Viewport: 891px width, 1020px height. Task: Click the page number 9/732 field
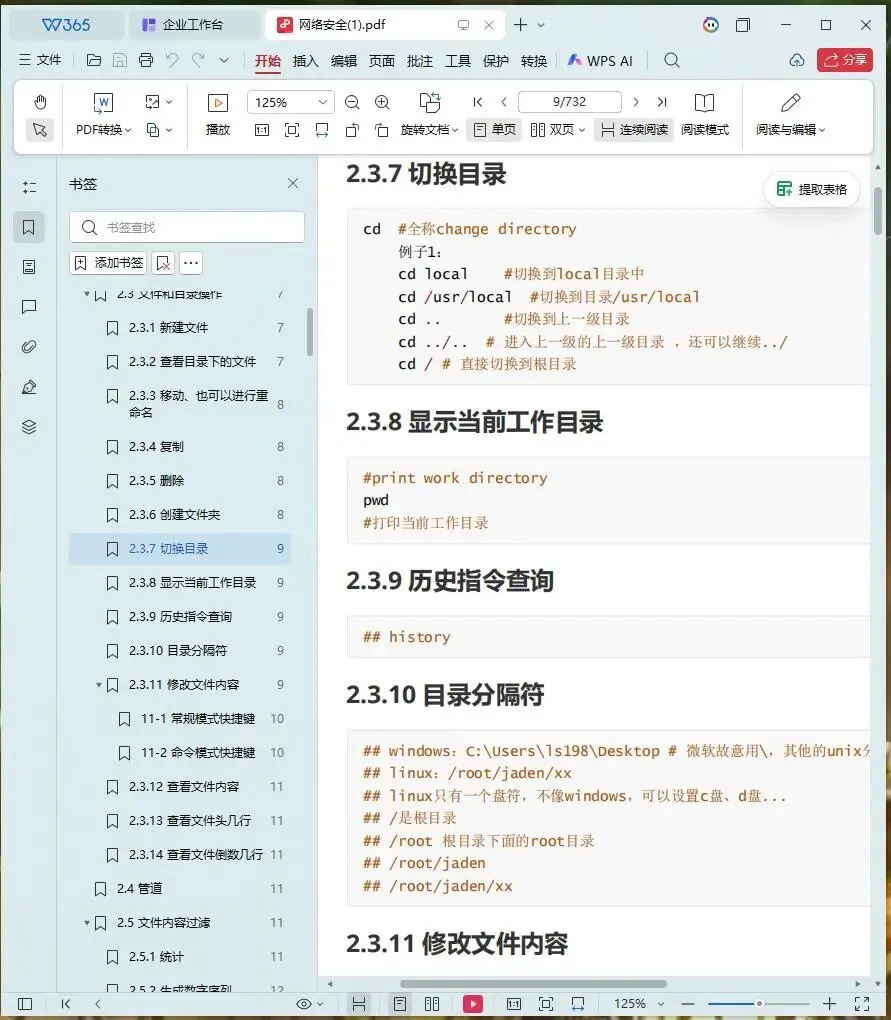tap(570, 102)
